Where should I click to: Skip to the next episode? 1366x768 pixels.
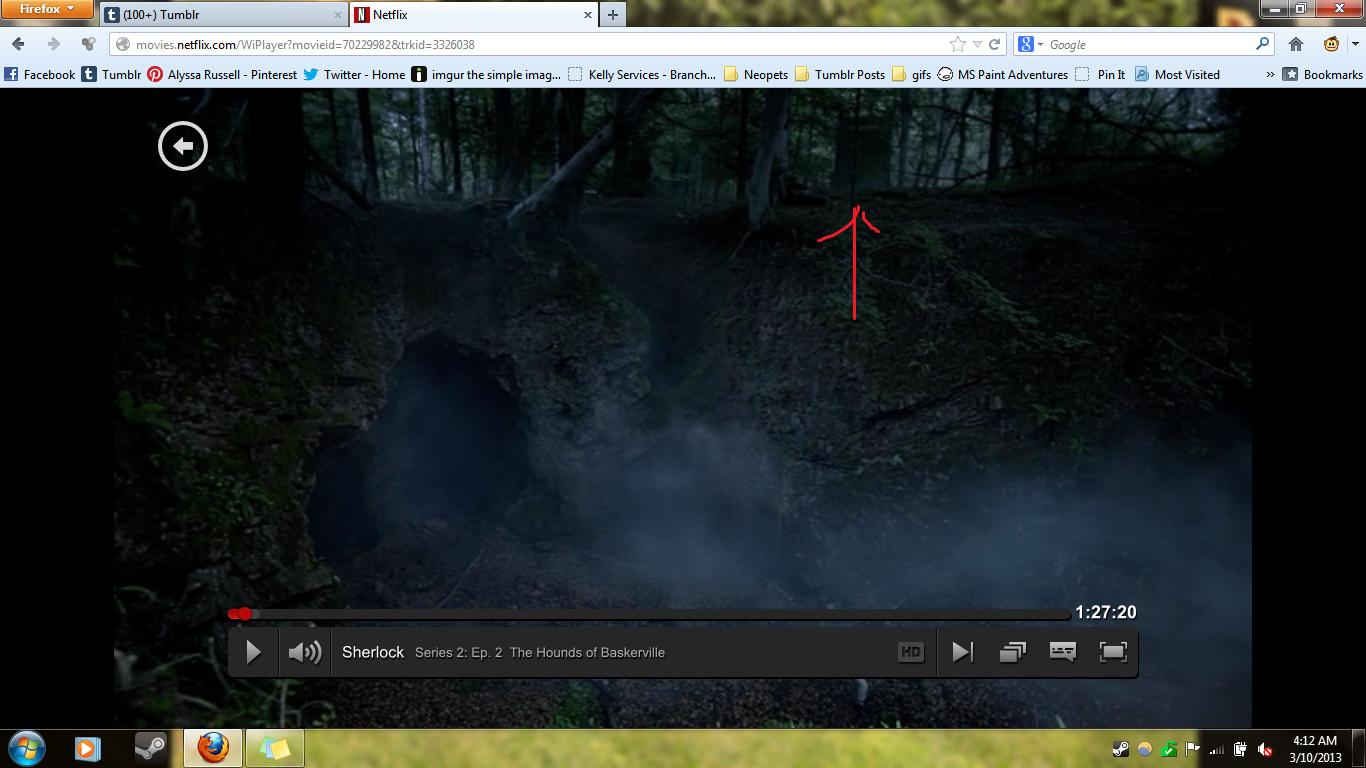[962, 652]
